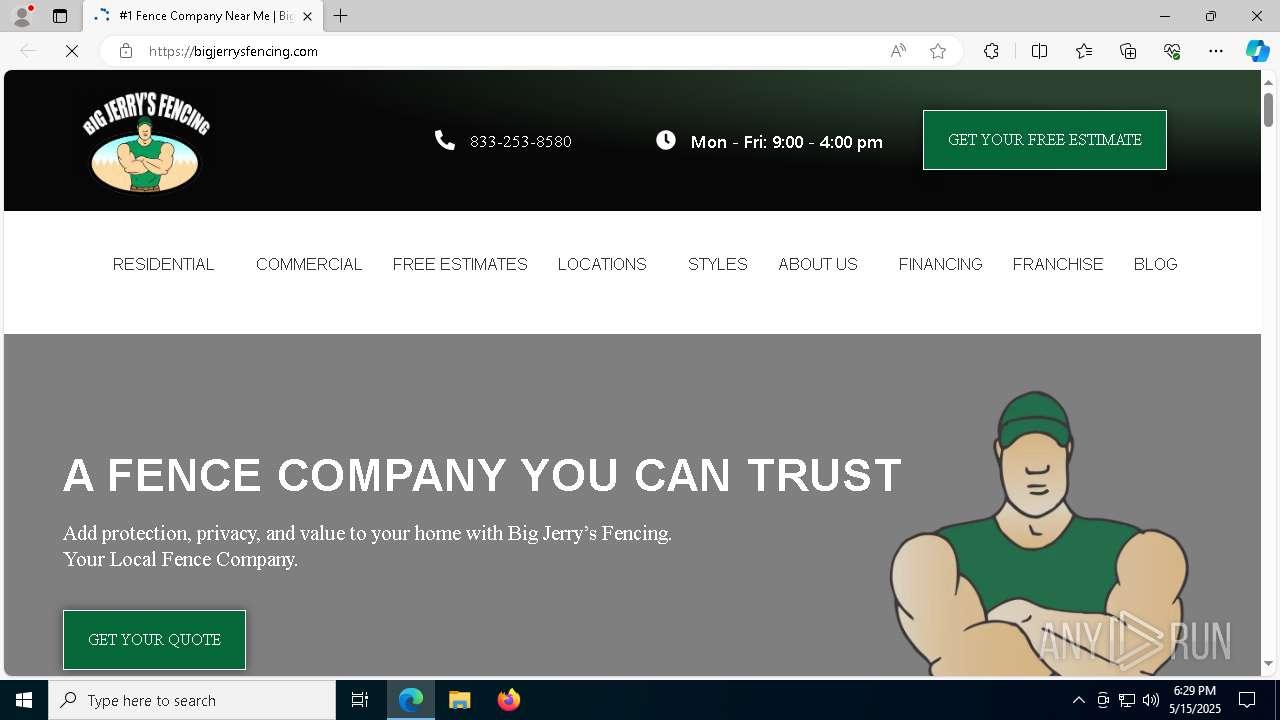This screenshot has height=720, width=1280.
Task: Open Read aloud icon in address bar
Action: pyautogui.click(x=898, y=51)
